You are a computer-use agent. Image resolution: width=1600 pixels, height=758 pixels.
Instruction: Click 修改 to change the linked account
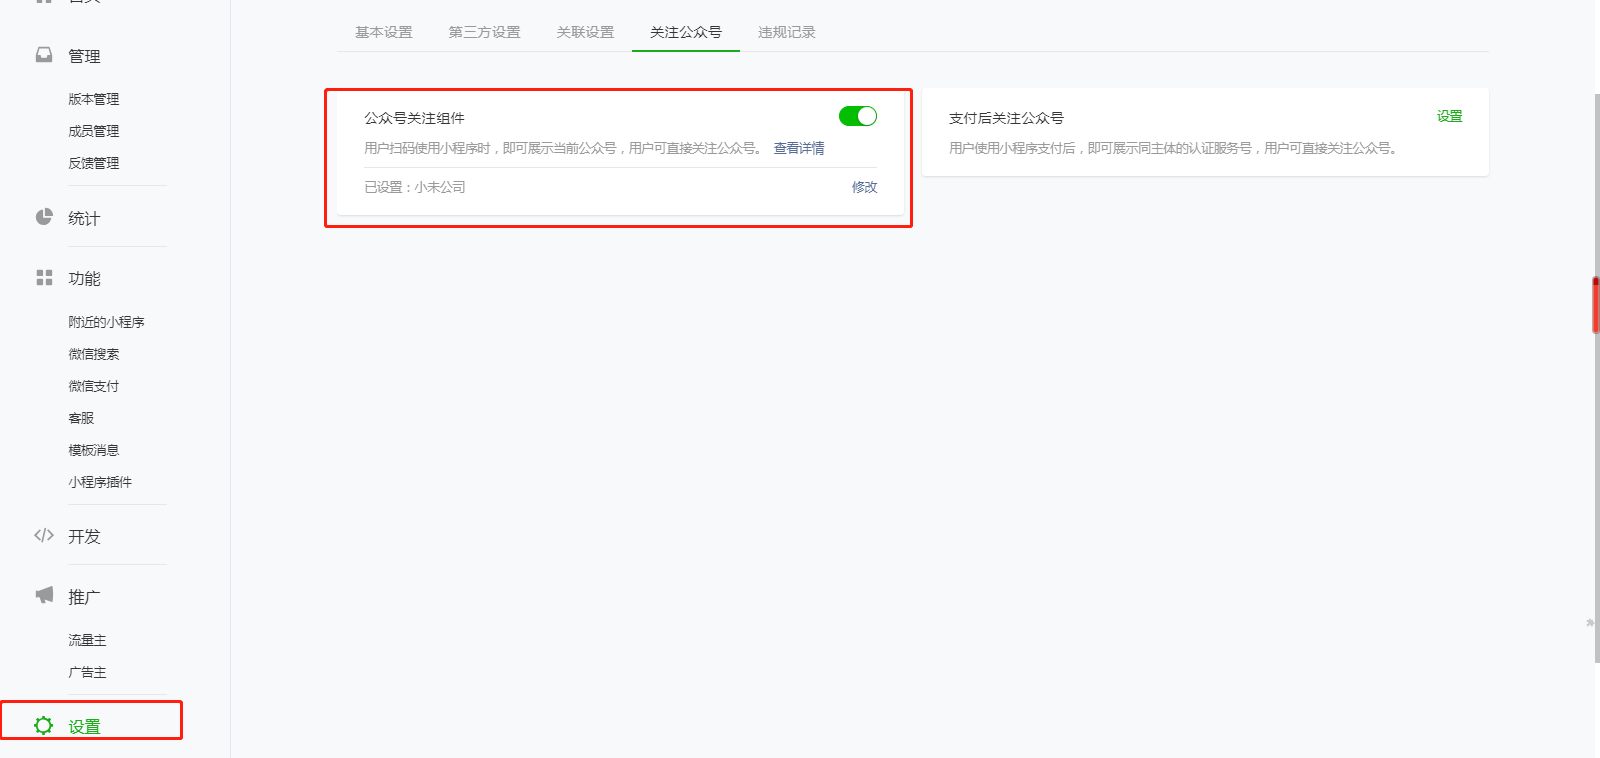point(864,187)
